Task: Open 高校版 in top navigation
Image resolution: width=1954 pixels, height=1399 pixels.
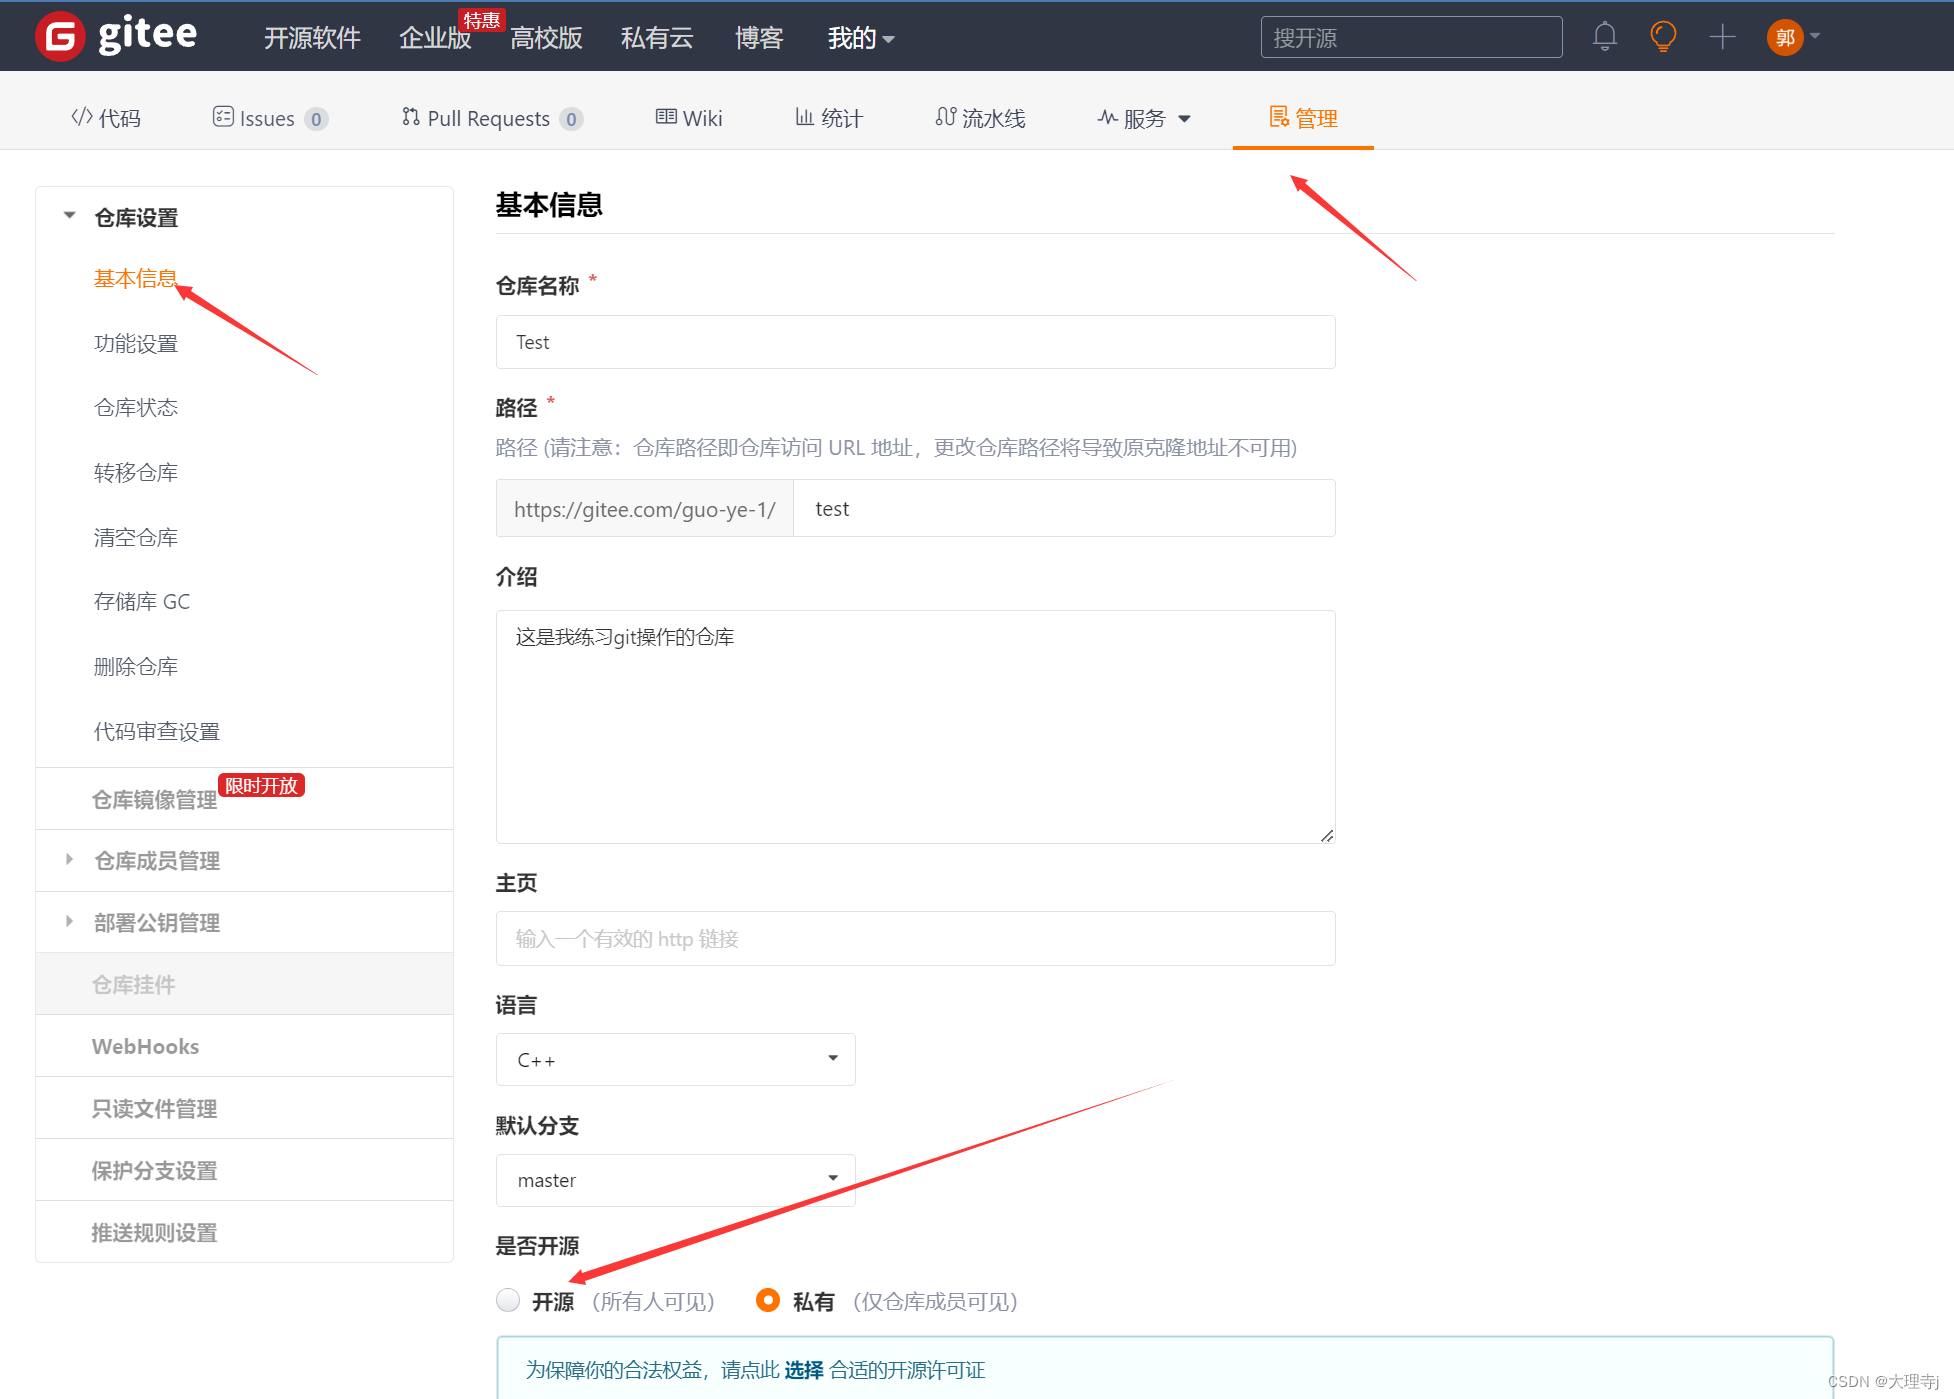Action: coord(546,38)
